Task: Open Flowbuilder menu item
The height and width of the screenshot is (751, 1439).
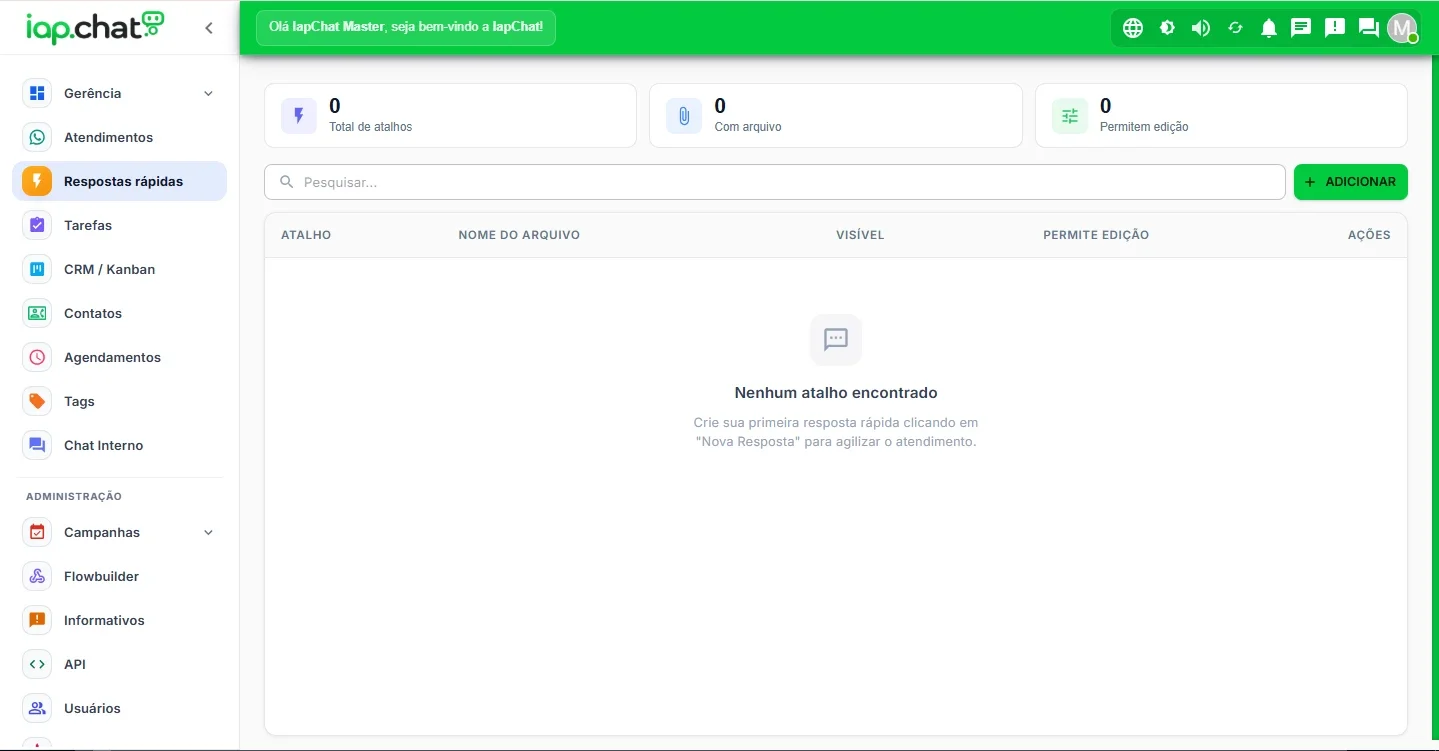Action: pos(120,576)
